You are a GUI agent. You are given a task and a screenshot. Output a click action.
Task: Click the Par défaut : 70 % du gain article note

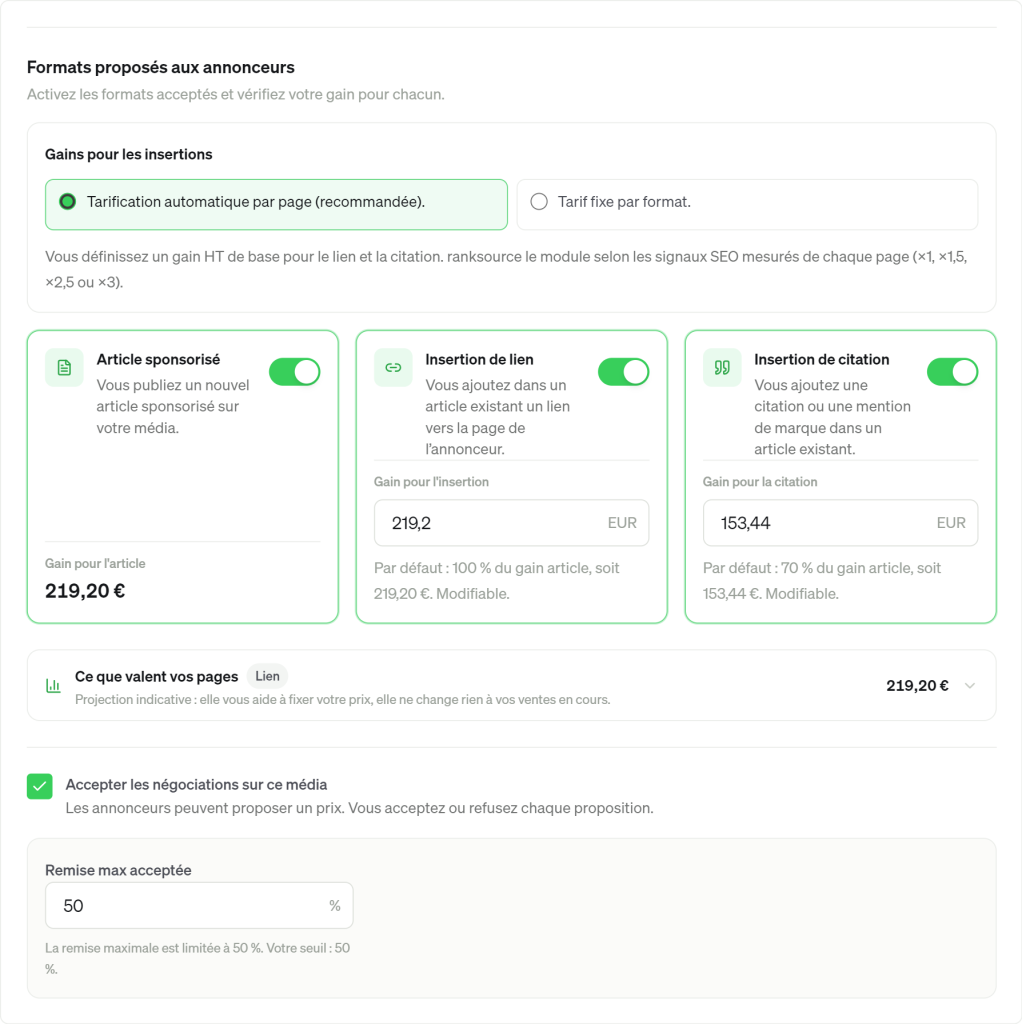tap(822, 581)
